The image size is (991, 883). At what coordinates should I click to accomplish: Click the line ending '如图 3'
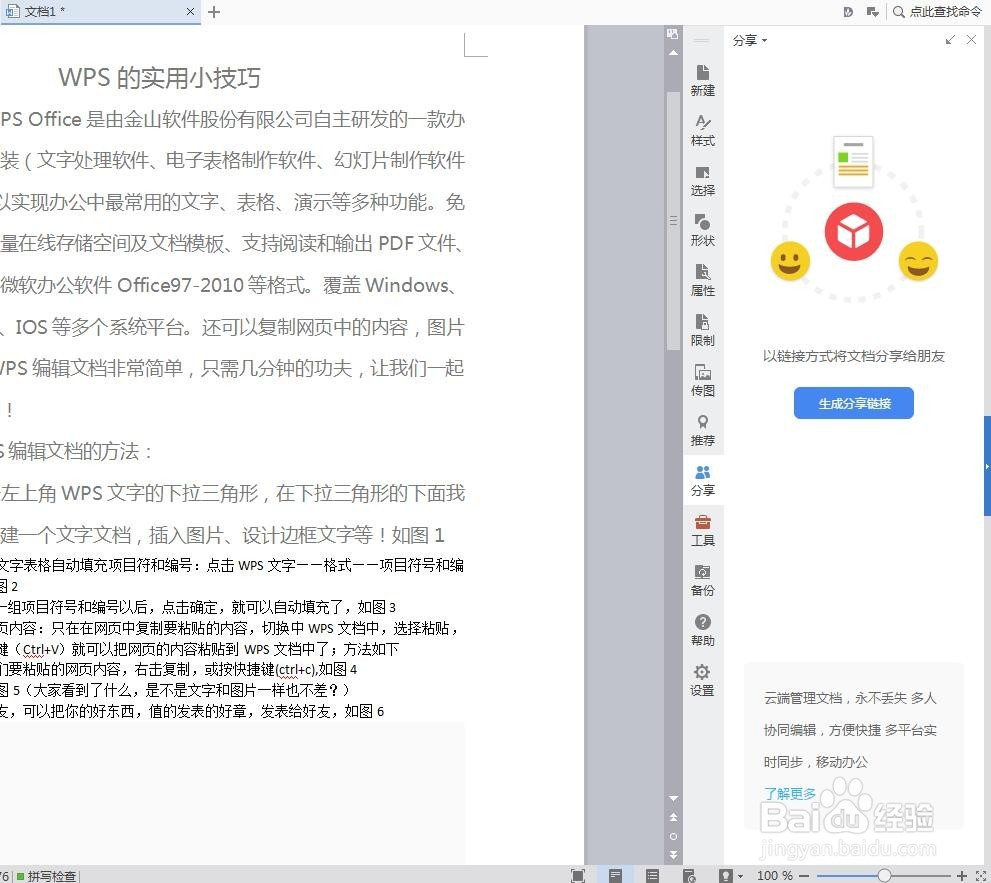click(198, 607)
